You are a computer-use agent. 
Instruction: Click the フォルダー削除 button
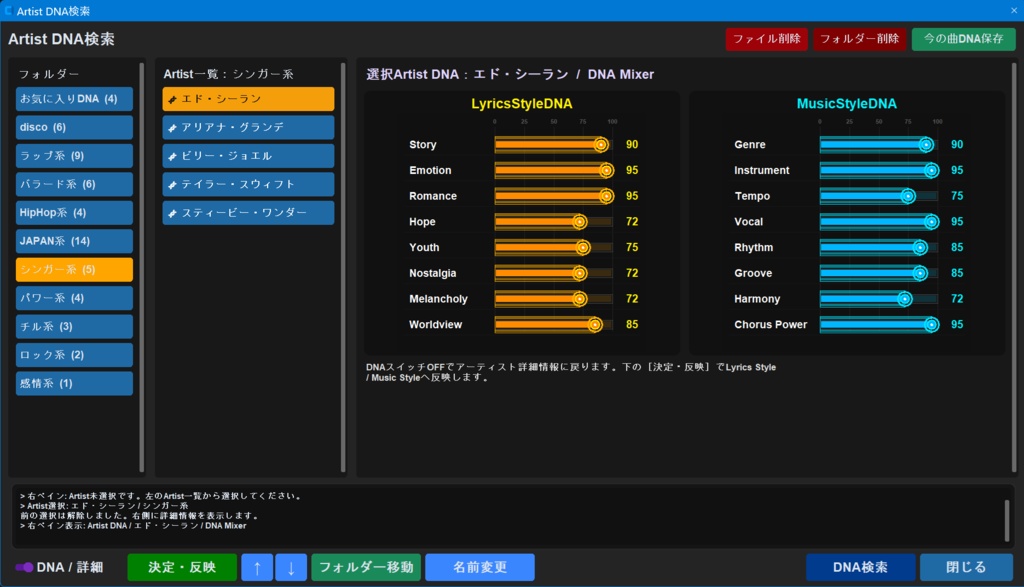coord(859,39)
